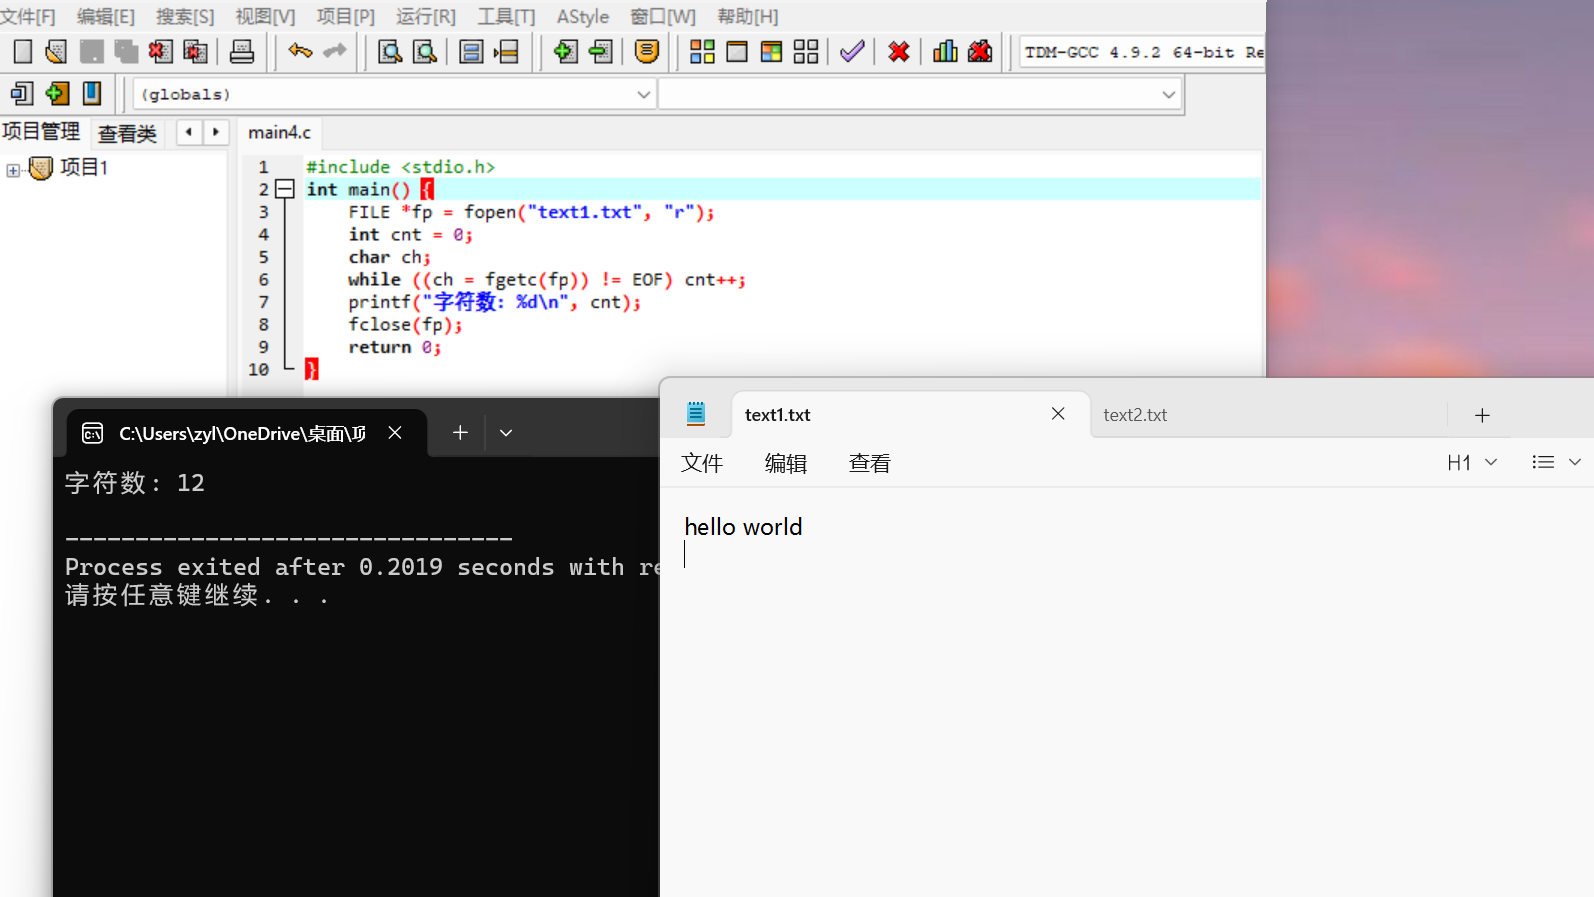Close the text1.txt tab in Notepad

point(1058,414)
